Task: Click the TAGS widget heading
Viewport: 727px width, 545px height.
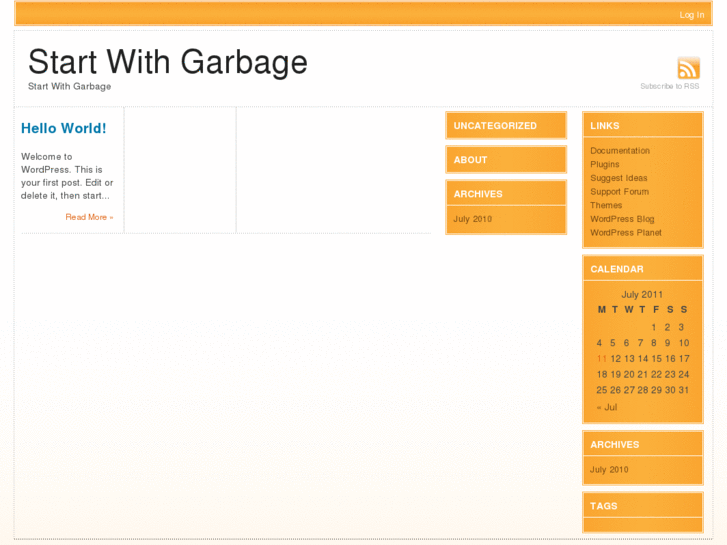Action: pyautogui.click(x=604, y=506)
